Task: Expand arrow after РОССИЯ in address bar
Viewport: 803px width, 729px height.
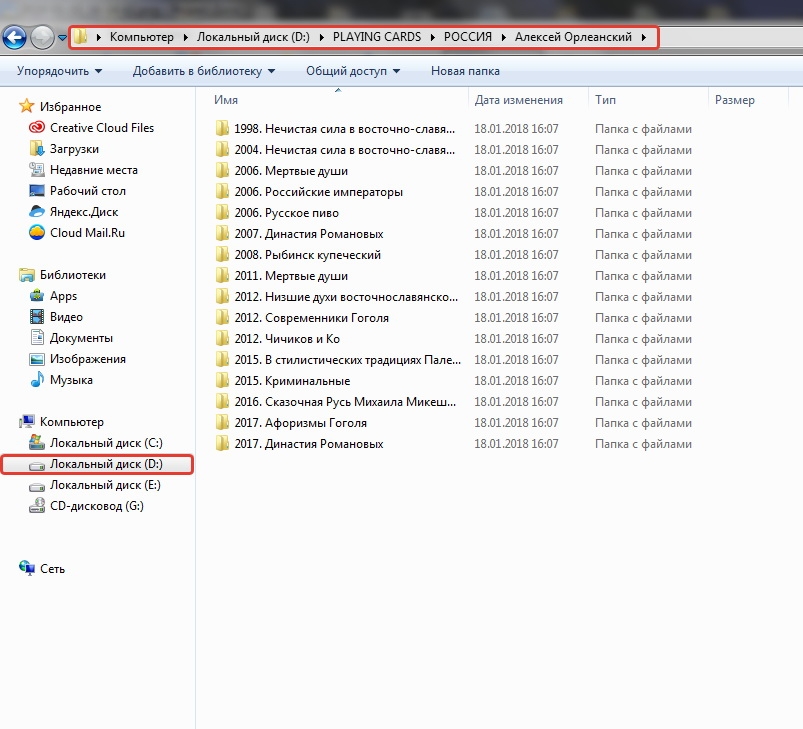Action: pyautogui.click(x=503, y=37)
